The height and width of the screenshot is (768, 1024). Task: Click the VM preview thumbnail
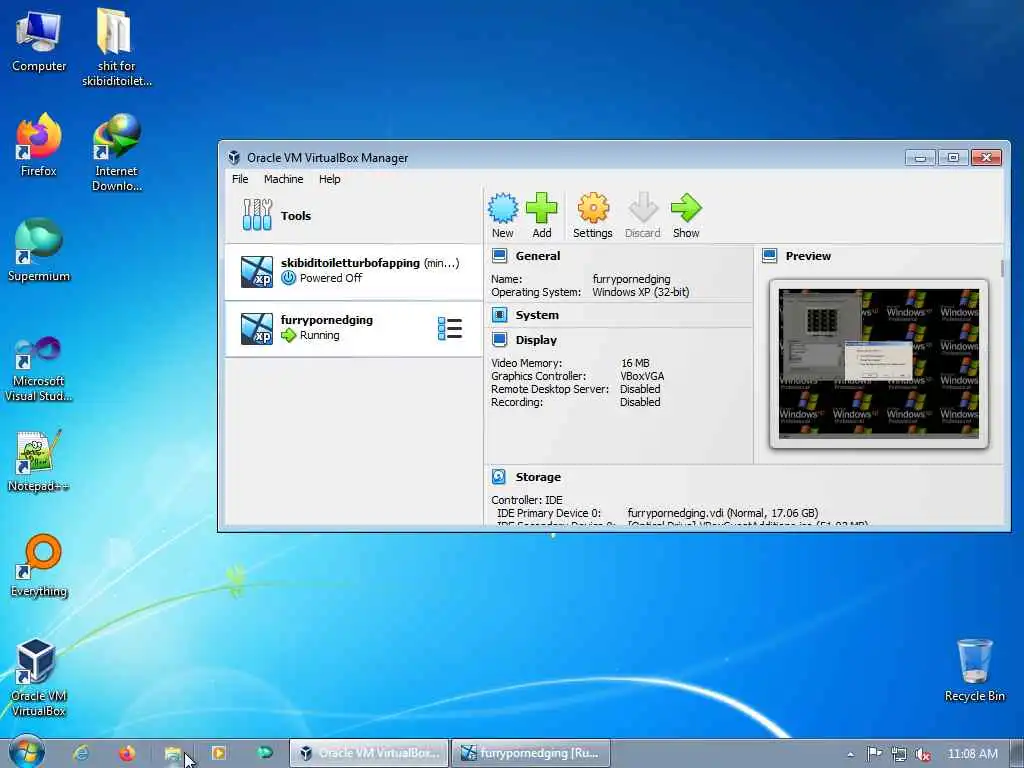[x=878, y=364]
